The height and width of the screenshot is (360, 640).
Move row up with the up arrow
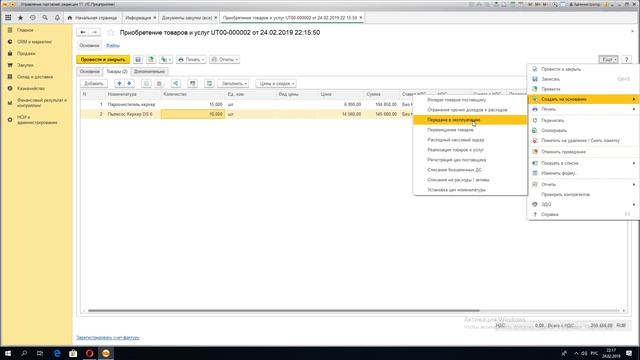point(119,84)
